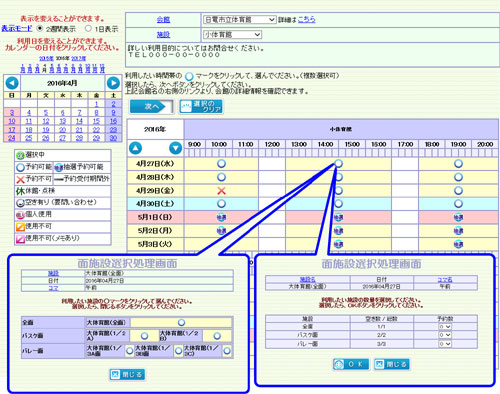Screen dimensions: 500x394
Task: Select 4月29日 afternoon available slot
Action: pyautogui.click(x=338, y=191)
